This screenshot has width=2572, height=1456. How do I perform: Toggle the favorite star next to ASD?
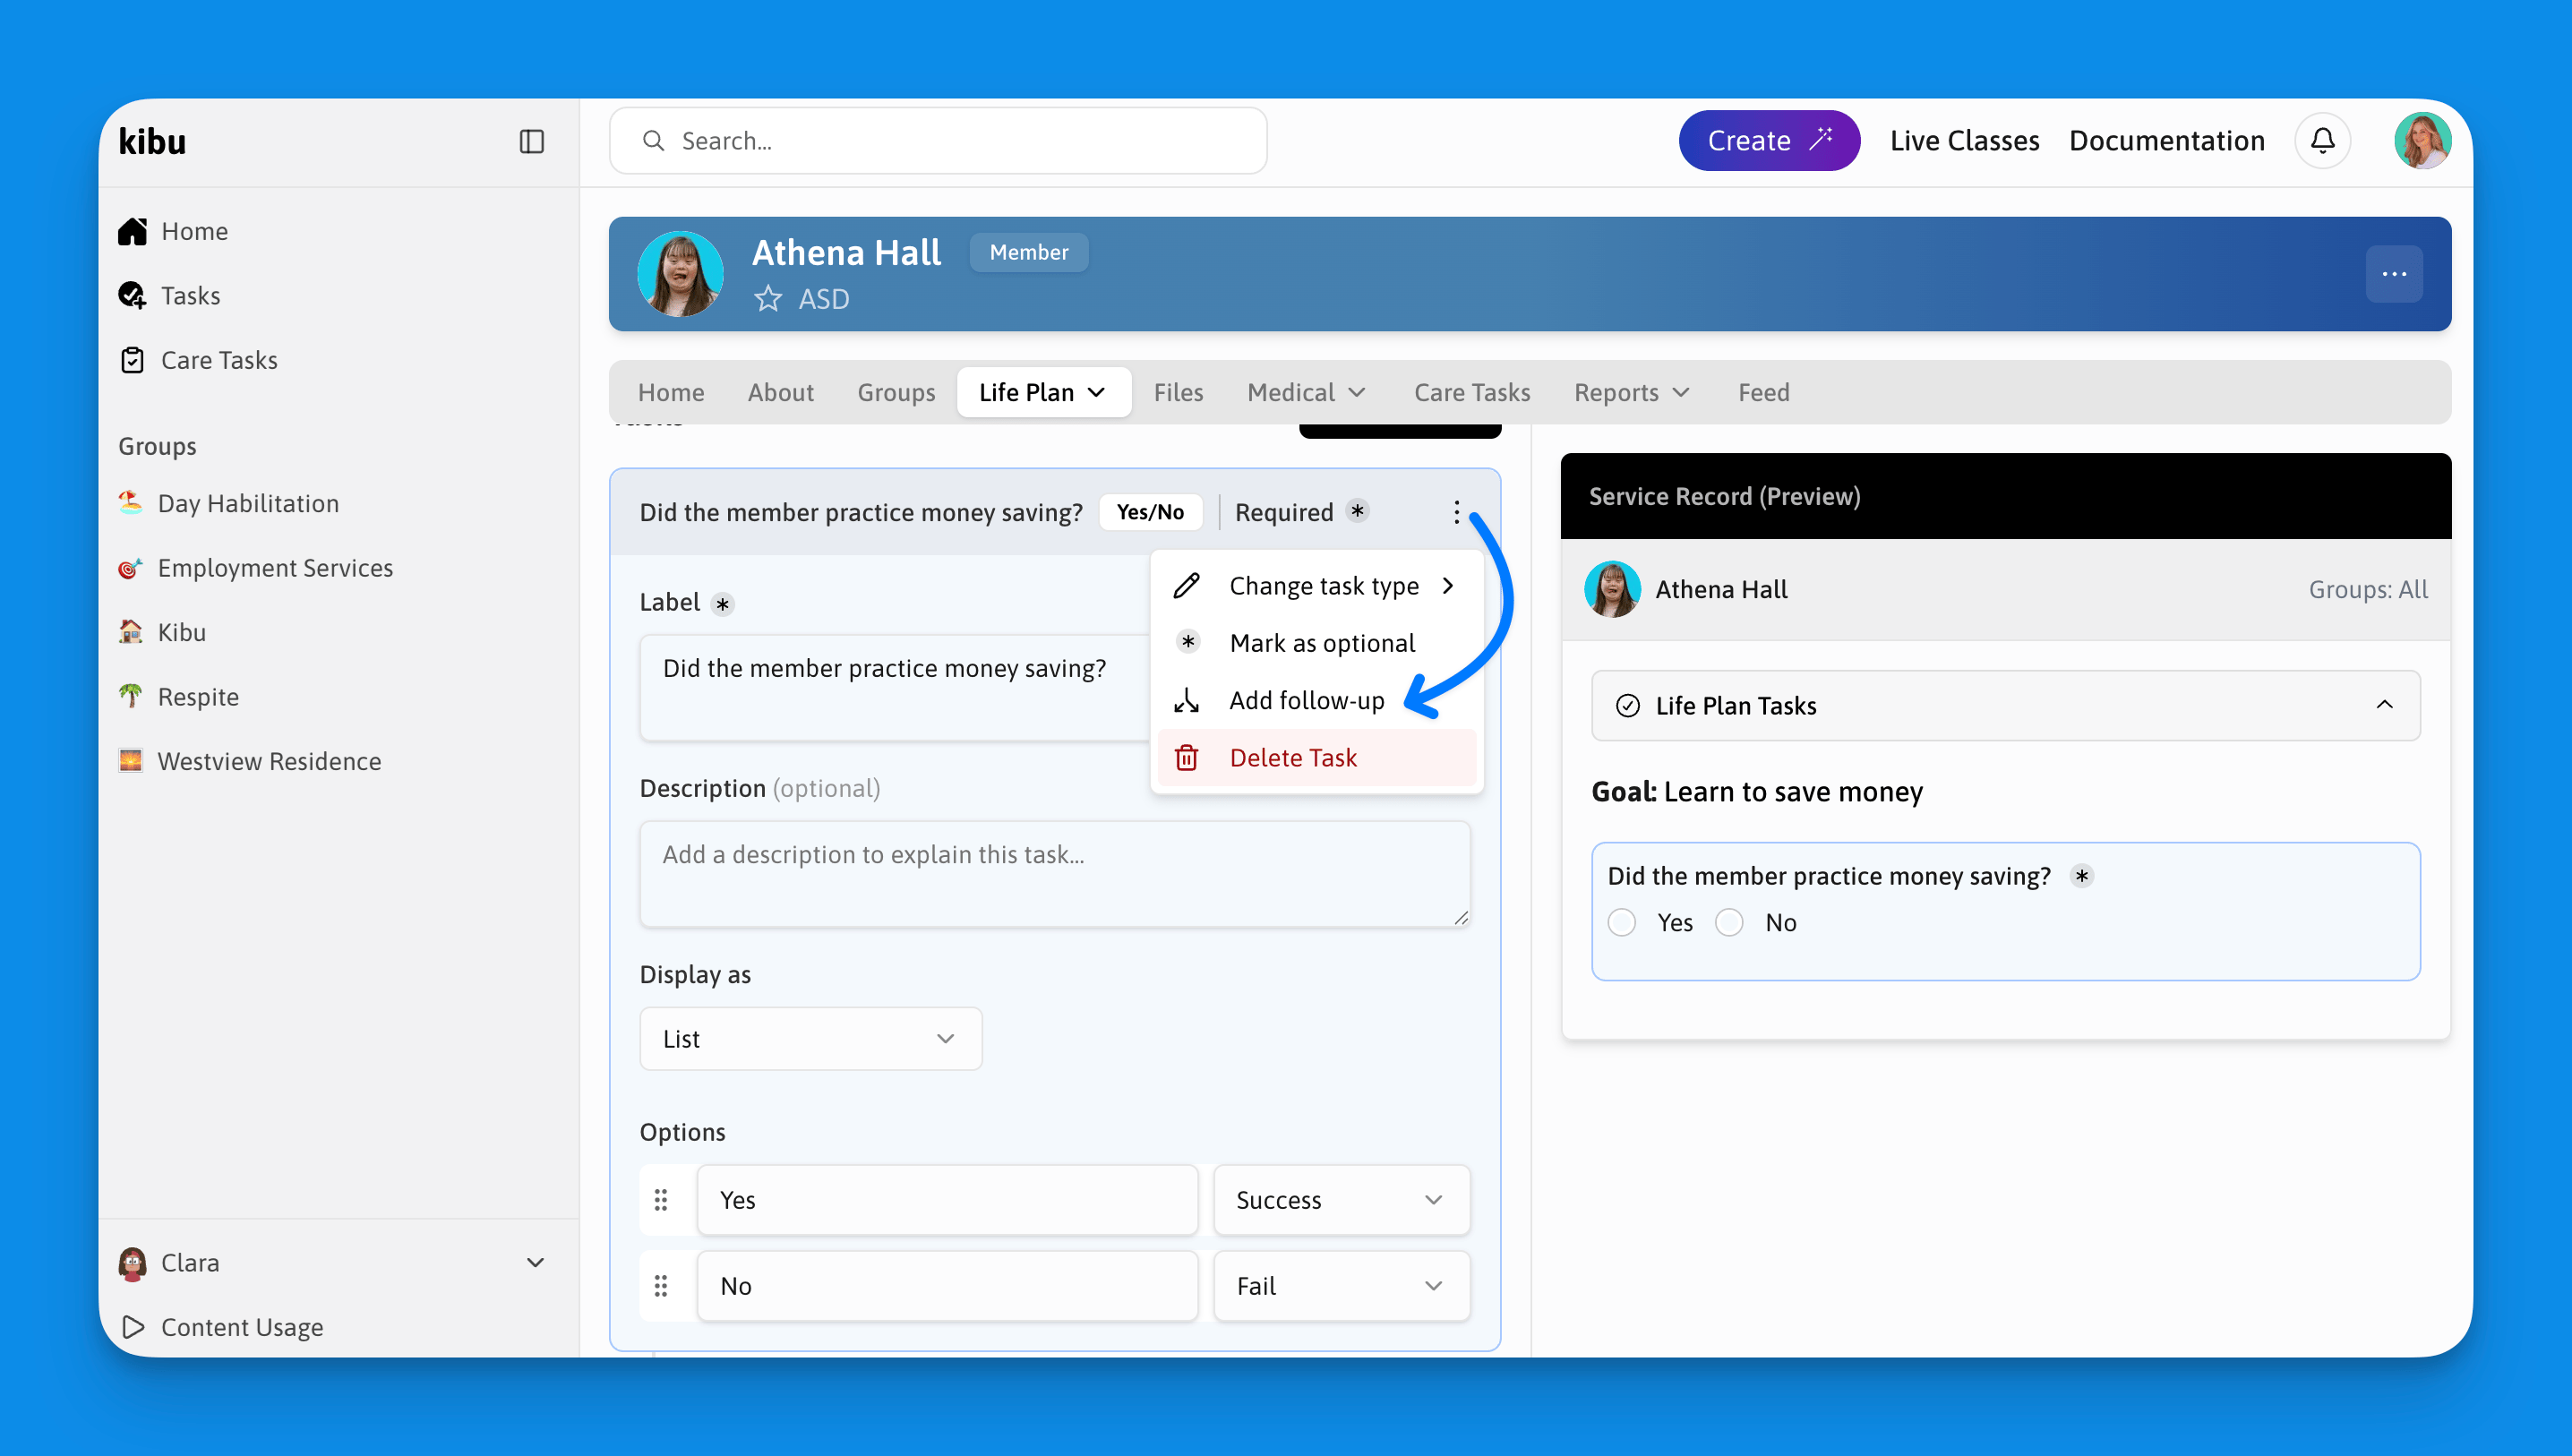pyautogui.click(x=768, y=299)
